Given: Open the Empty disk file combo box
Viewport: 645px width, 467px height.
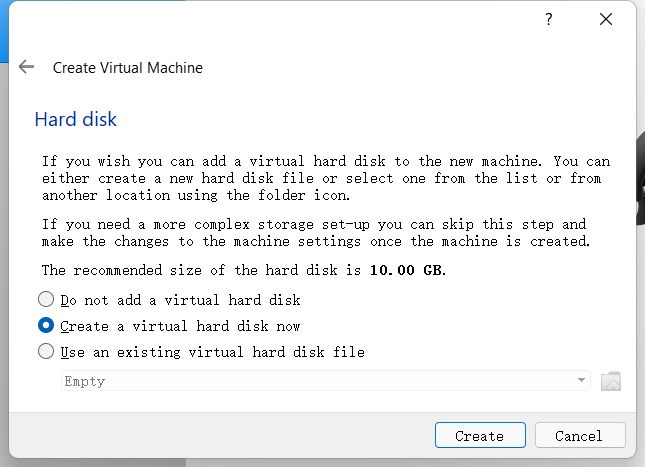Looking at the screenshot, I should [320, 381].
